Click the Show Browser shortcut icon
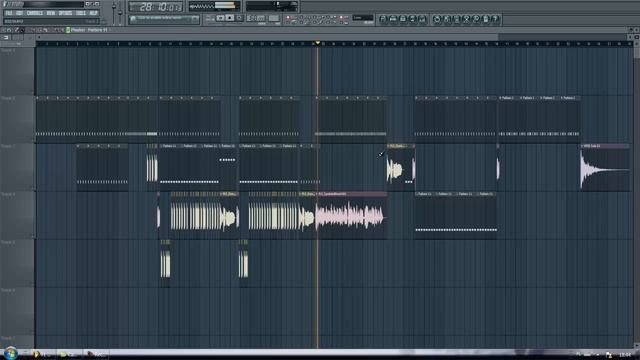The image size is (640, 360). [x=412, y=19]
